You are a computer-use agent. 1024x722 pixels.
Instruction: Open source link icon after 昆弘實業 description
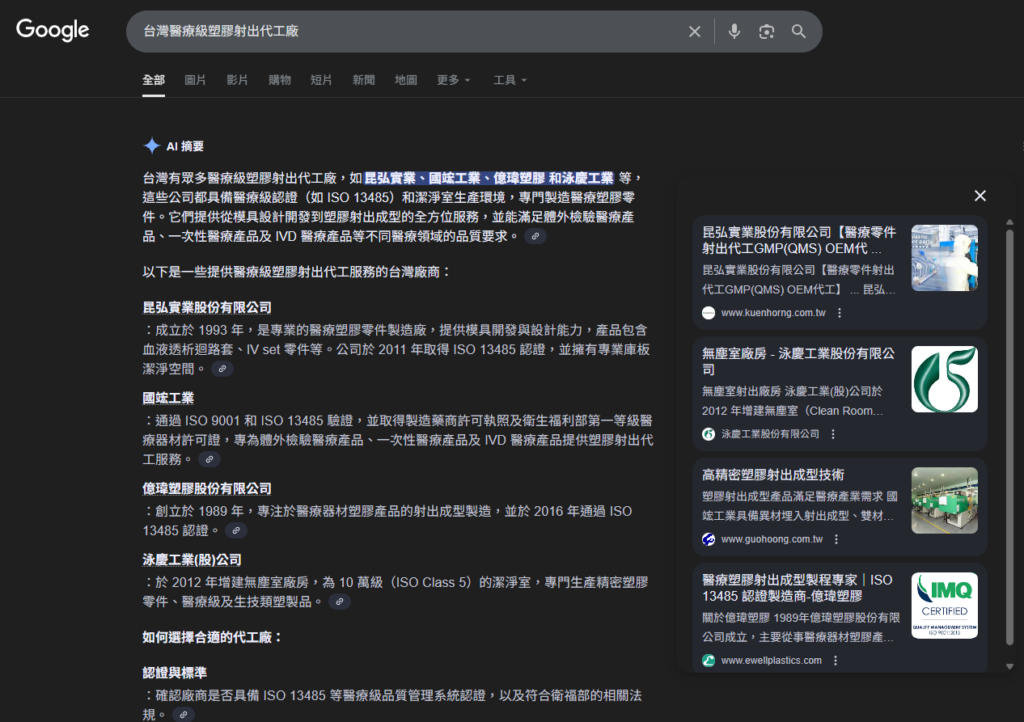pyautogui.click(x=223, y=369)
